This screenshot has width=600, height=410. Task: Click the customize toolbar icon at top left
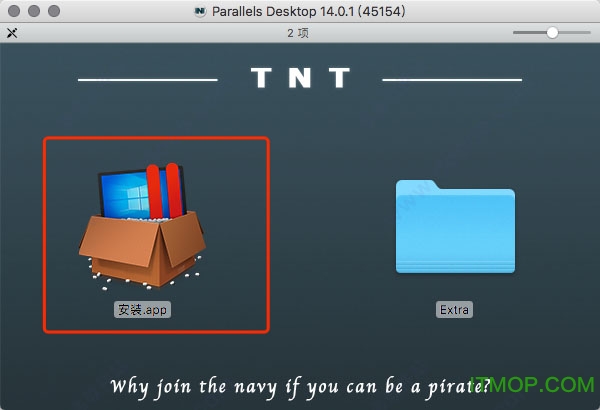[12, 33]
